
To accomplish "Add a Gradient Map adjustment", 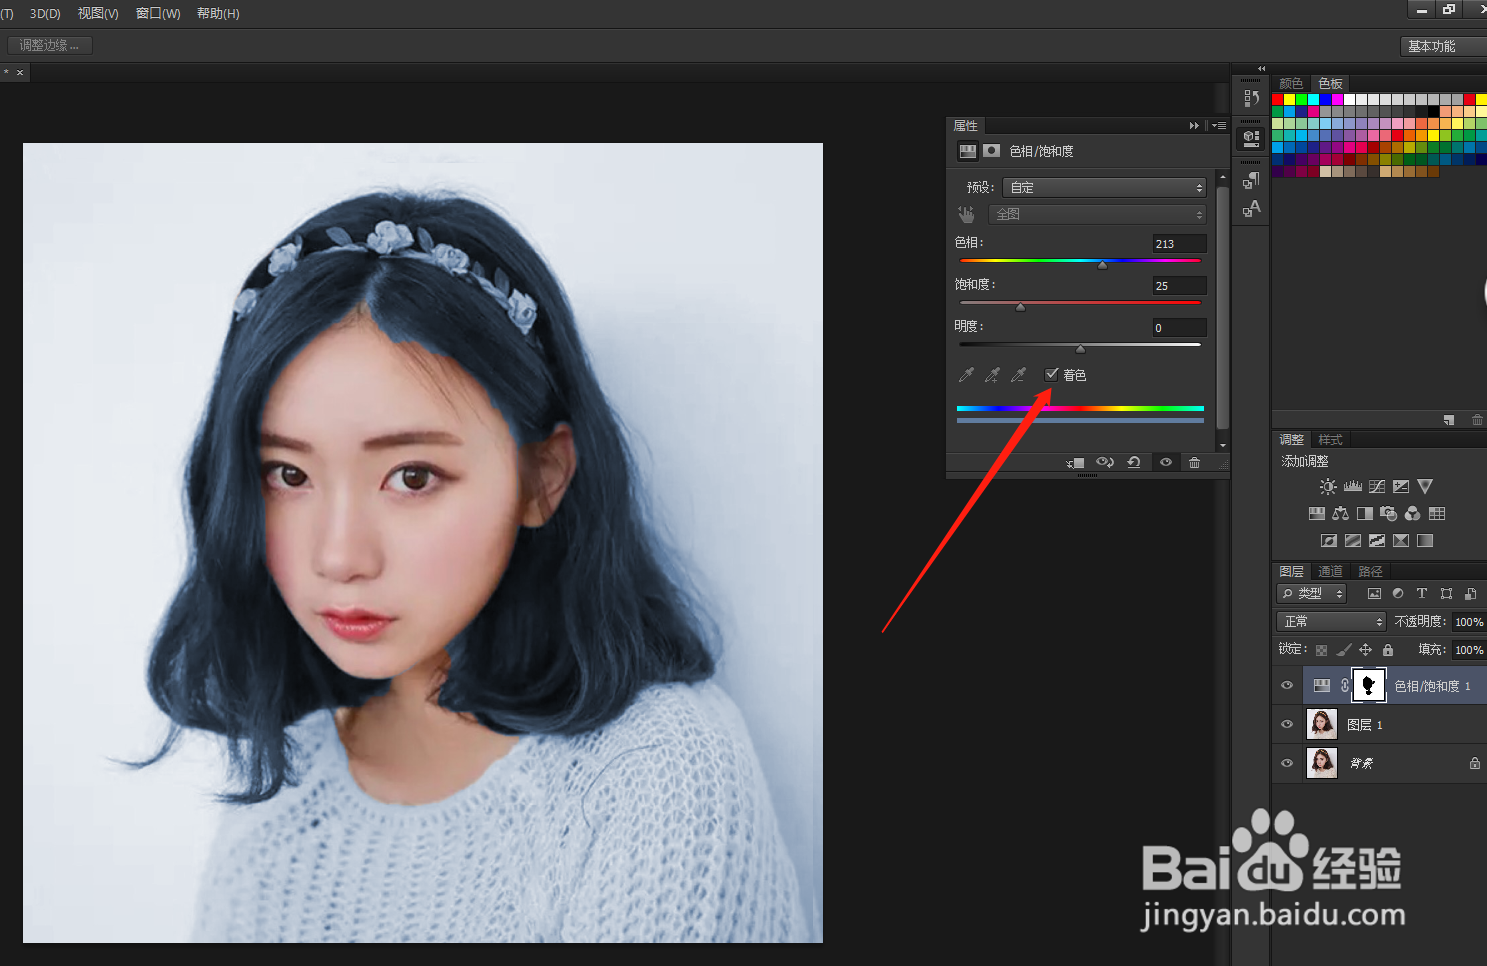I will point(1425,541).
